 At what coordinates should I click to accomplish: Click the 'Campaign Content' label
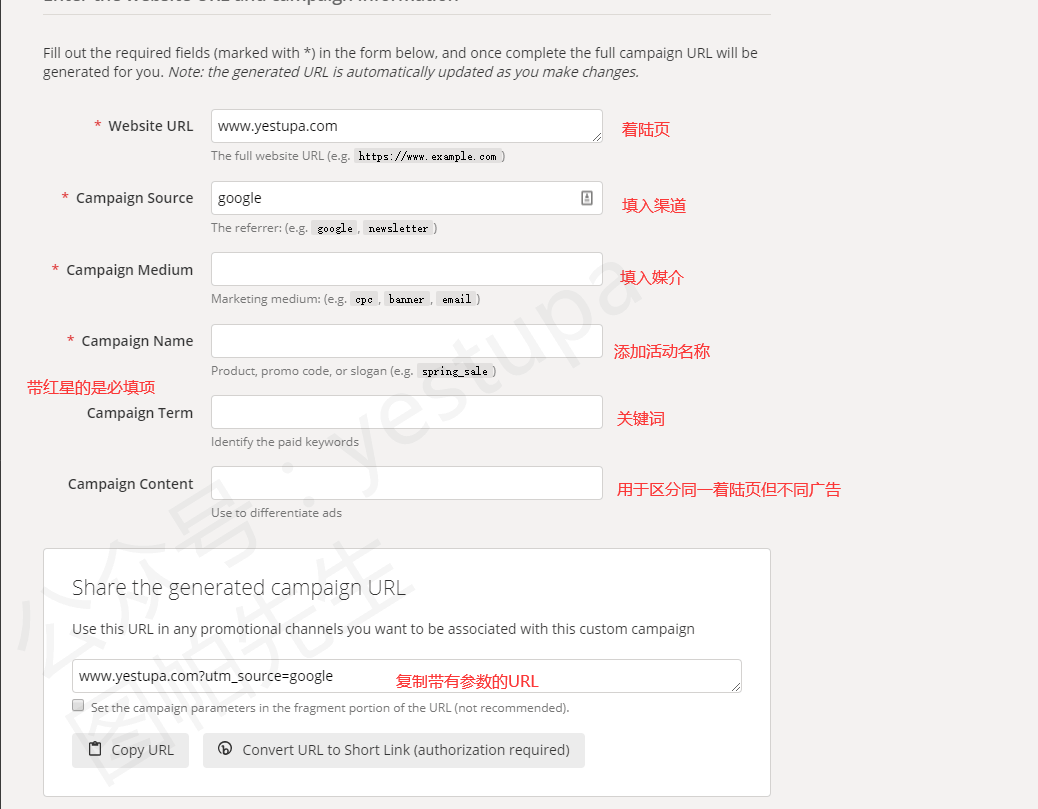click(130, 484)
